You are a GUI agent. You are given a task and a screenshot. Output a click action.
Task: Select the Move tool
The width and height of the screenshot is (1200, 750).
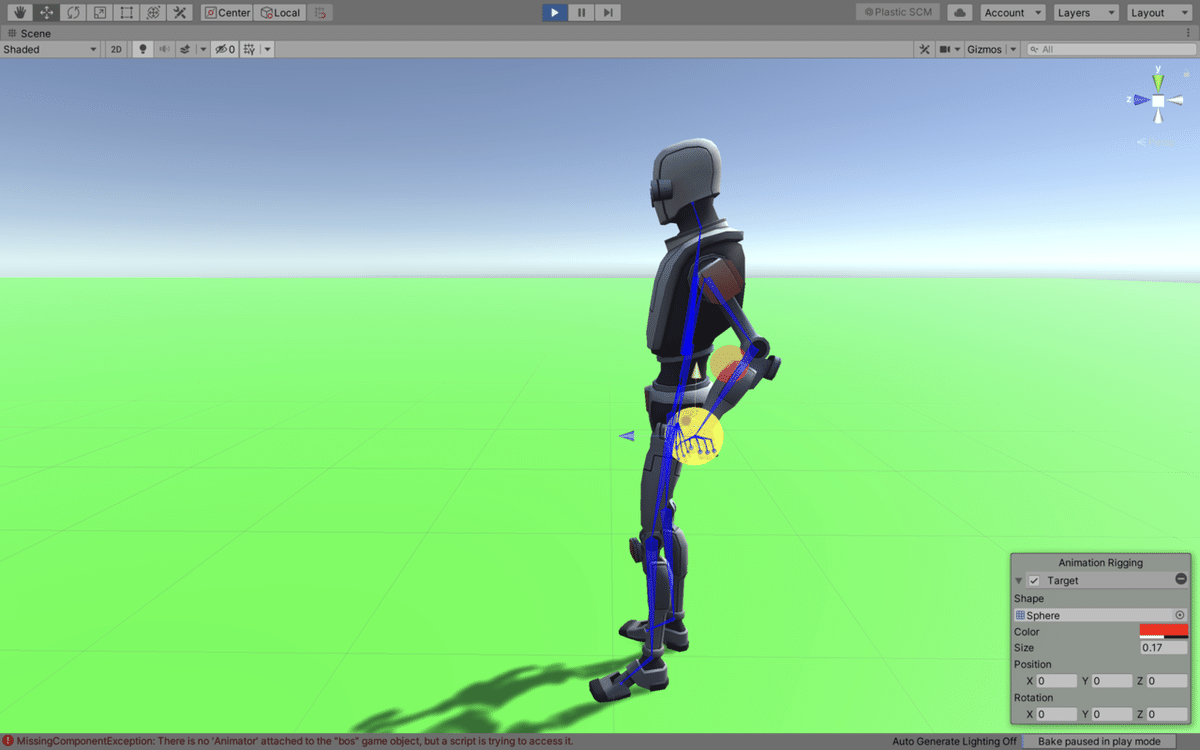pyautogui.click(x=46, y=12)
